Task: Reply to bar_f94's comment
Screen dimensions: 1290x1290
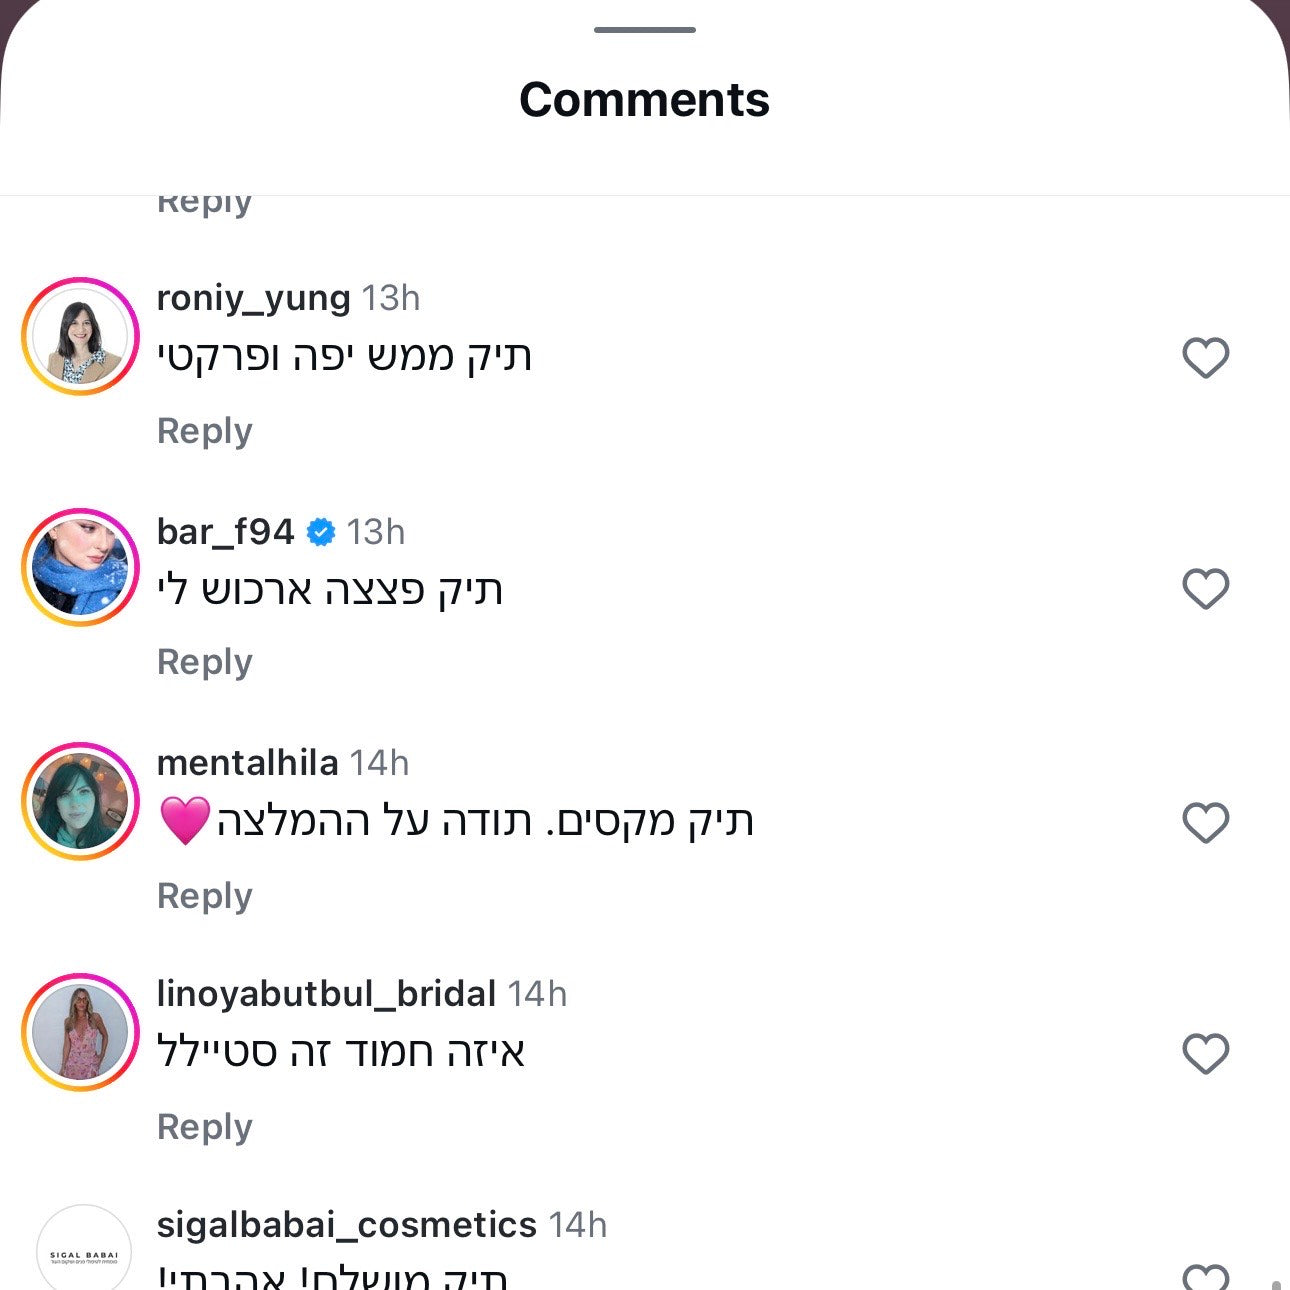Action: click(x=205, y=662)
